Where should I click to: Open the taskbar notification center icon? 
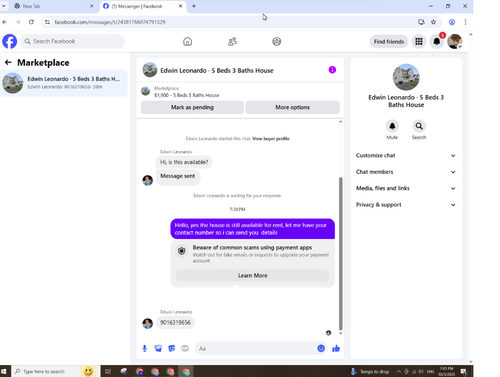click(x=463, y=371)
